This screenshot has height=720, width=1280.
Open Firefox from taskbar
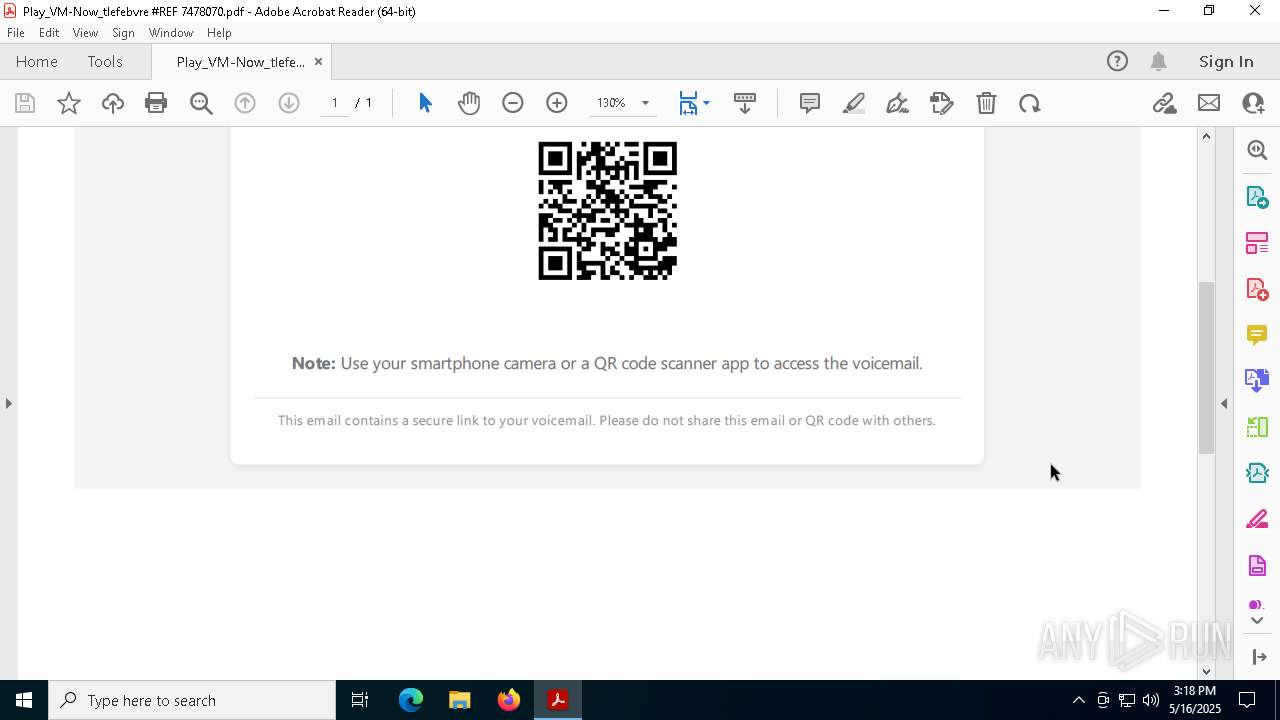(509, 700)
